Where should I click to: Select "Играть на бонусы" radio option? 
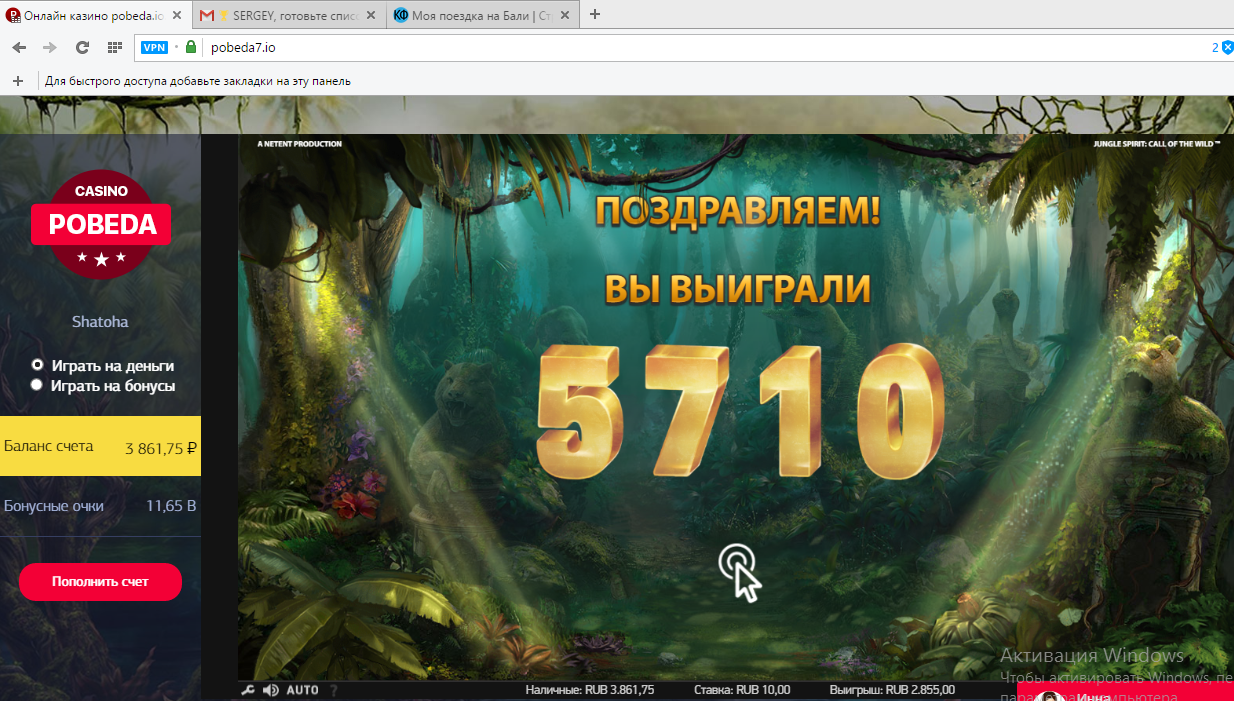click(37, 385)
